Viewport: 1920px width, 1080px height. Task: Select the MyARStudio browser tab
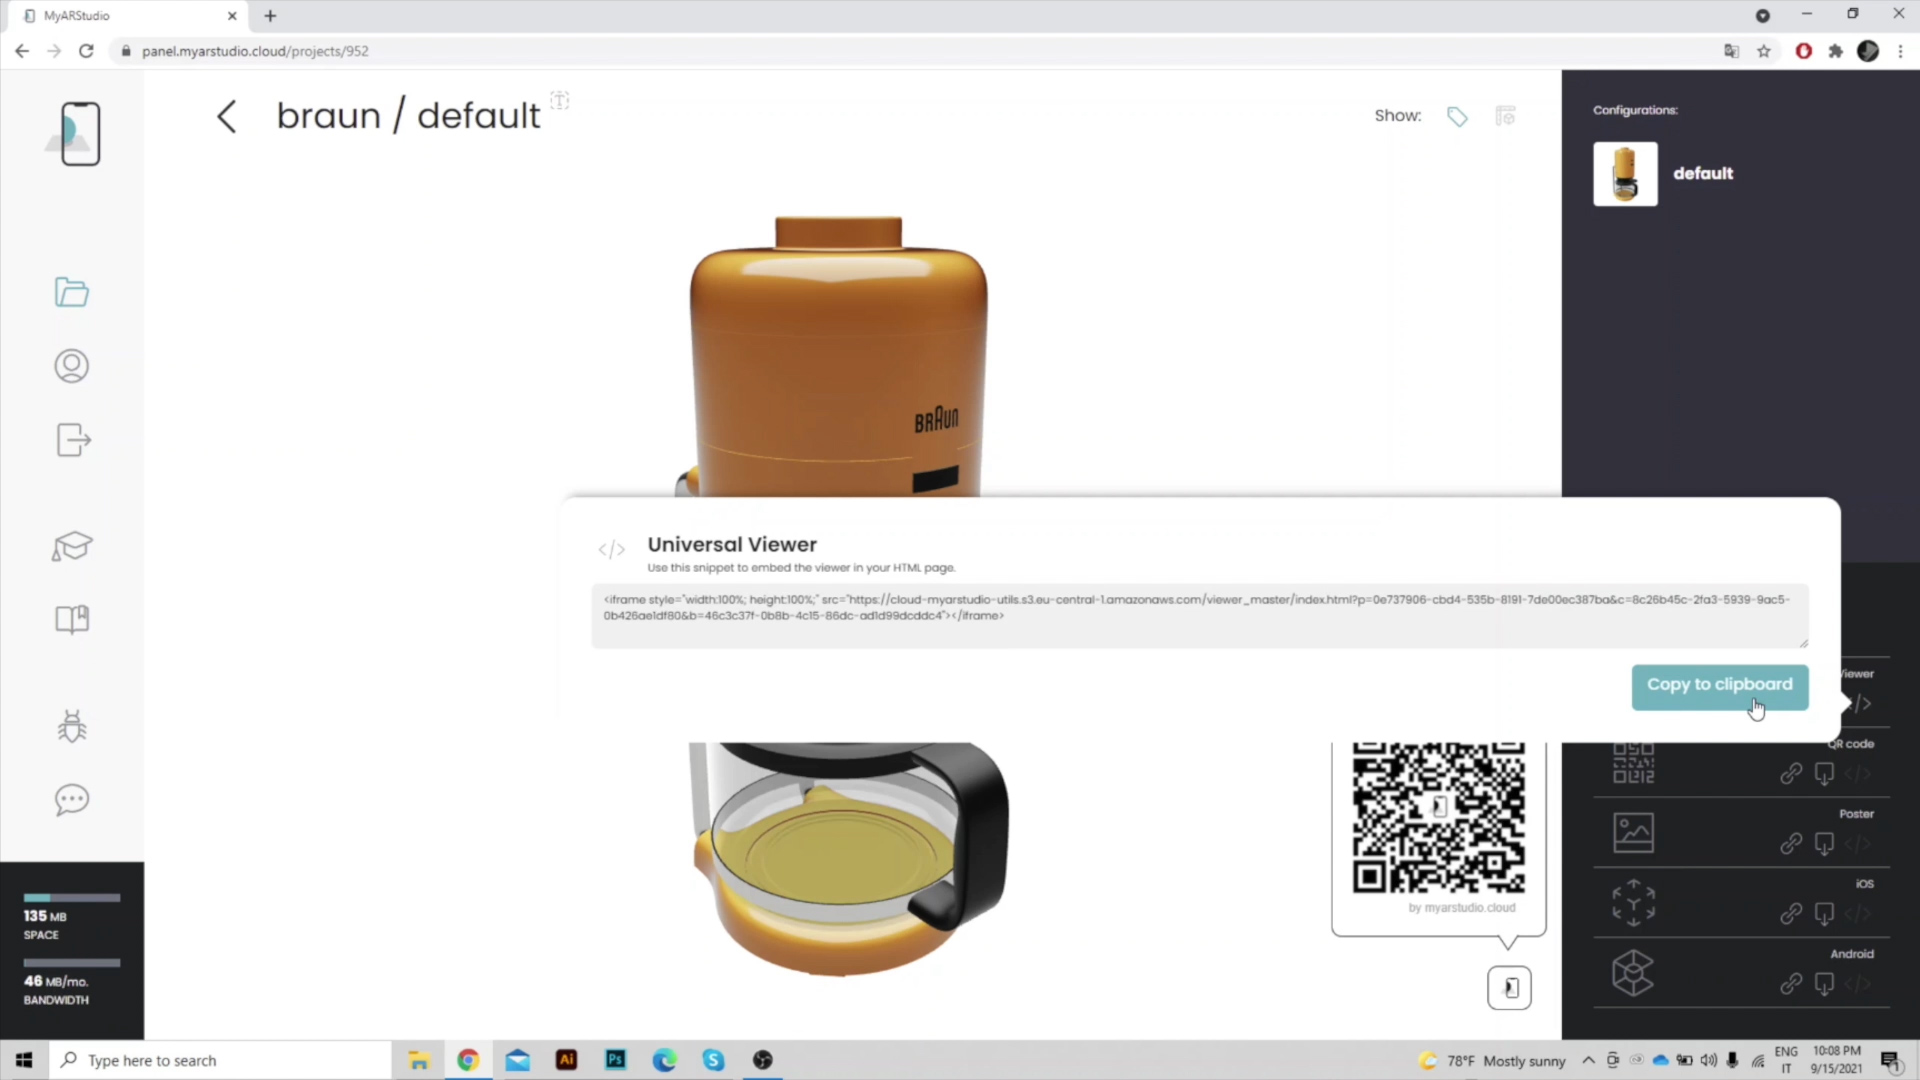tap(125, 16)
